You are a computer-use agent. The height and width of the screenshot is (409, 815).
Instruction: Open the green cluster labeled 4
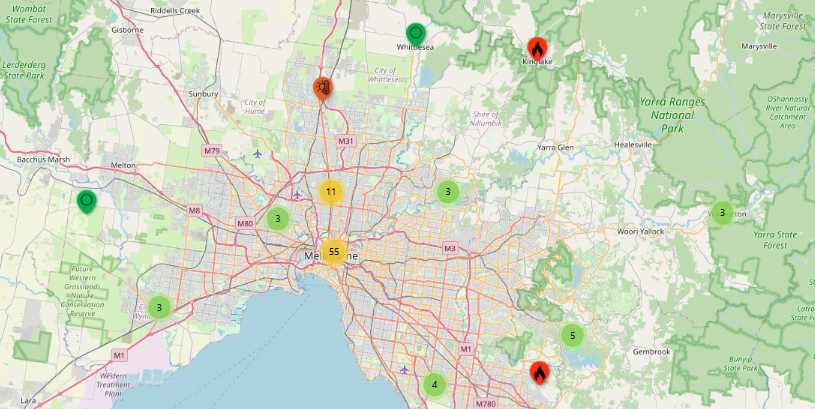click(x=434, y=384)
